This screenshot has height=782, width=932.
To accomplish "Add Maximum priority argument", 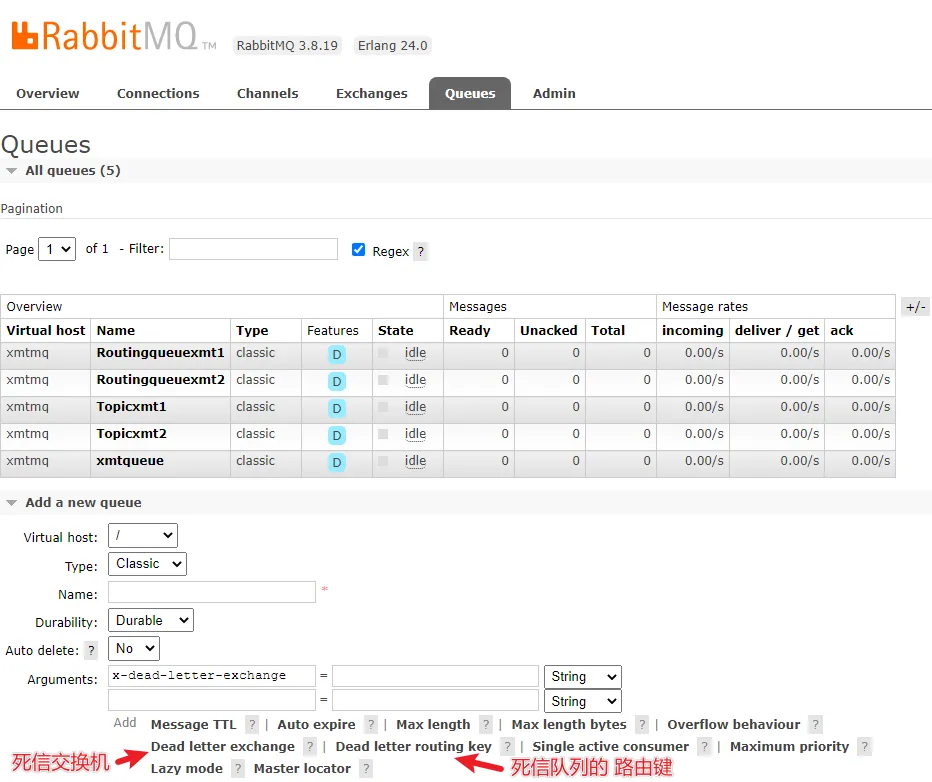I will click(x=789, y=746).
